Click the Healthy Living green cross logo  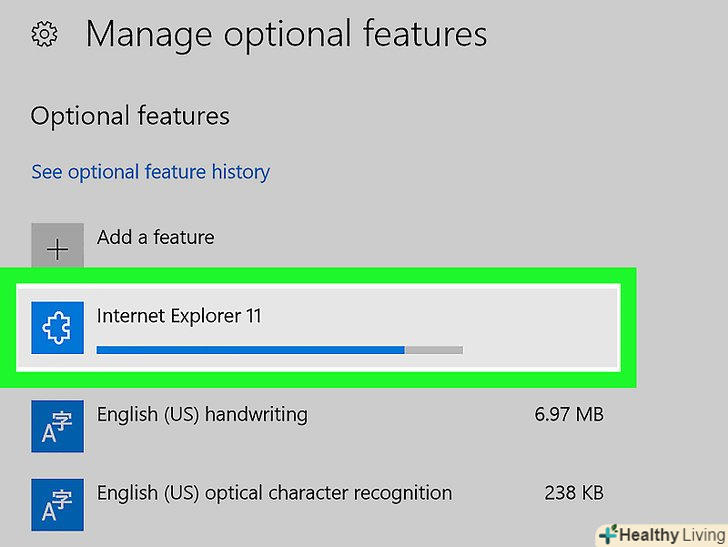[607, 534]
